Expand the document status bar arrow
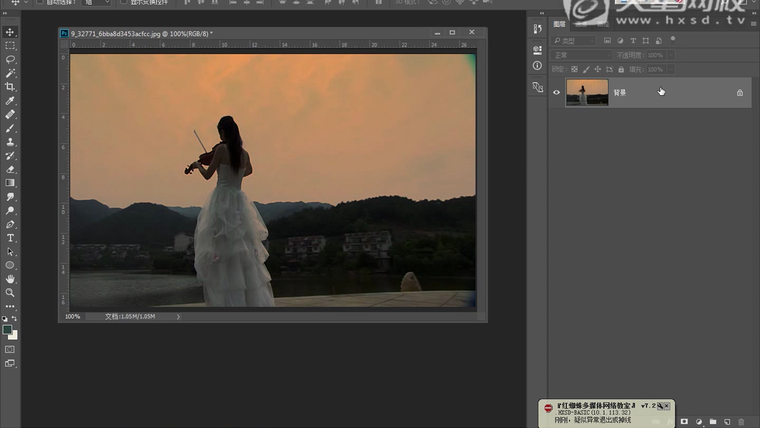This screenshot has width=760, height=428. (179, 316)
